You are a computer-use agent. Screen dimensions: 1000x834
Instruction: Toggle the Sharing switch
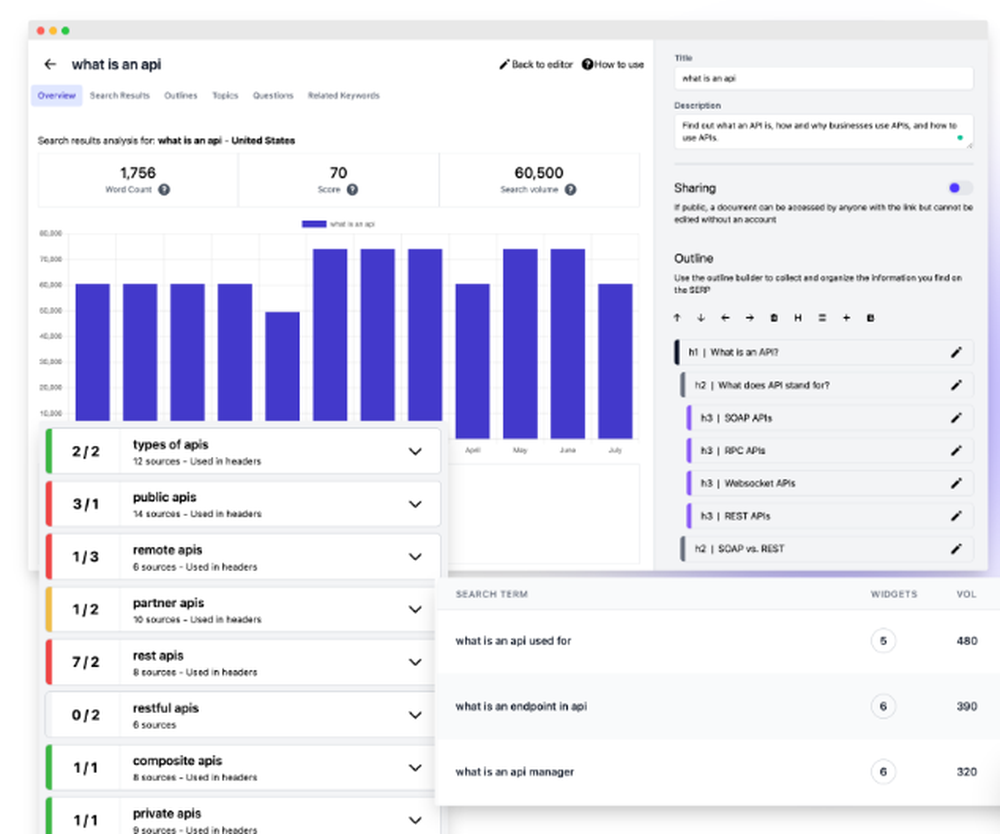960,187
